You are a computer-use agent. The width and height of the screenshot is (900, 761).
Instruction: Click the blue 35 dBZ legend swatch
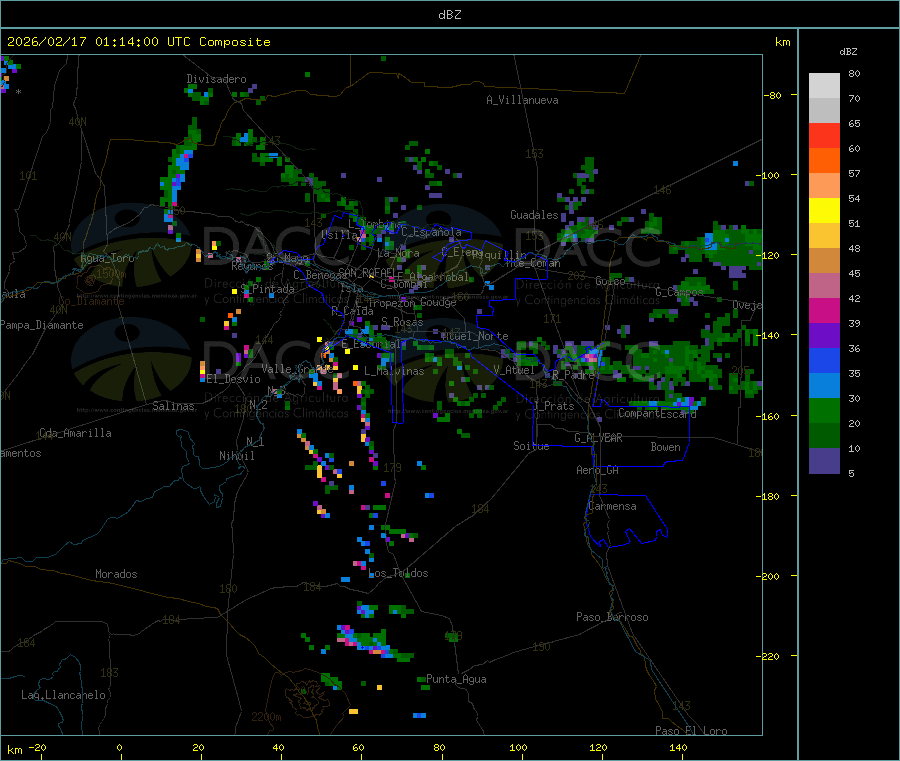point(824,360)
